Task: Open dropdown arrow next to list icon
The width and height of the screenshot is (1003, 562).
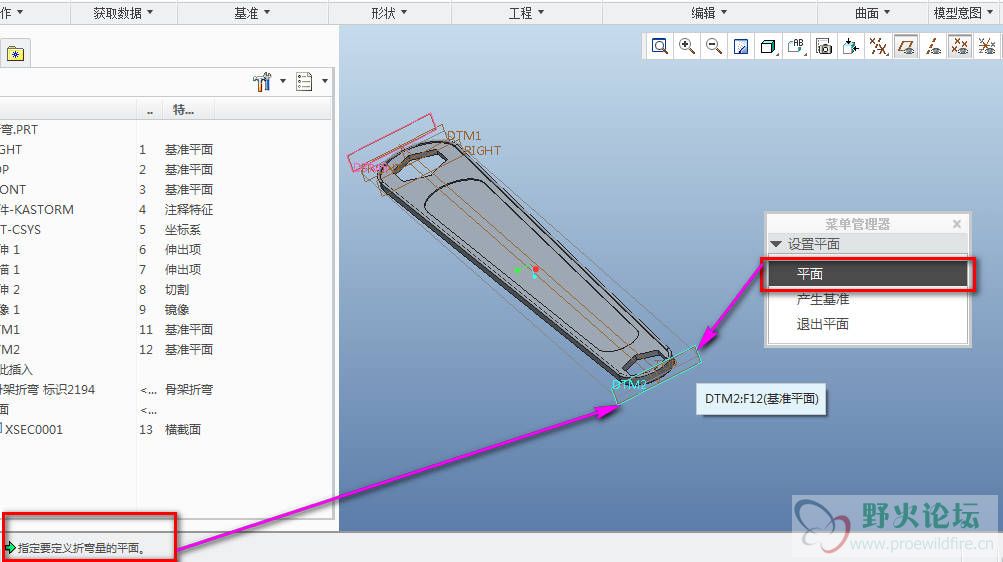Action: [x=324, y=81]
